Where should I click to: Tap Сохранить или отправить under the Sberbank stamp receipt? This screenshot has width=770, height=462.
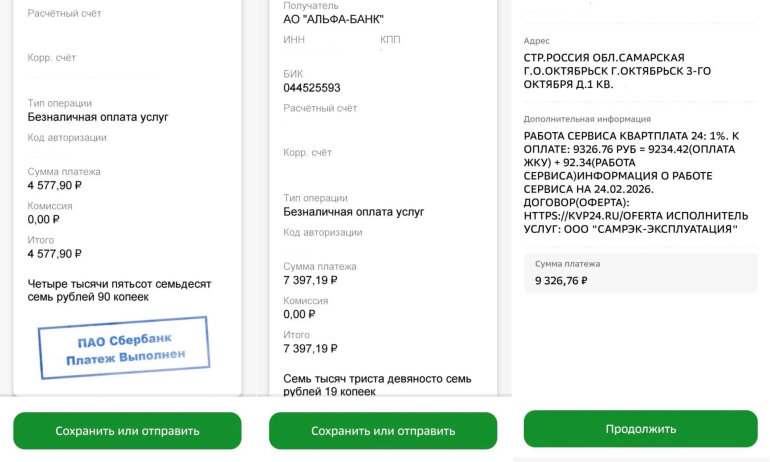(x=127, y=431)
